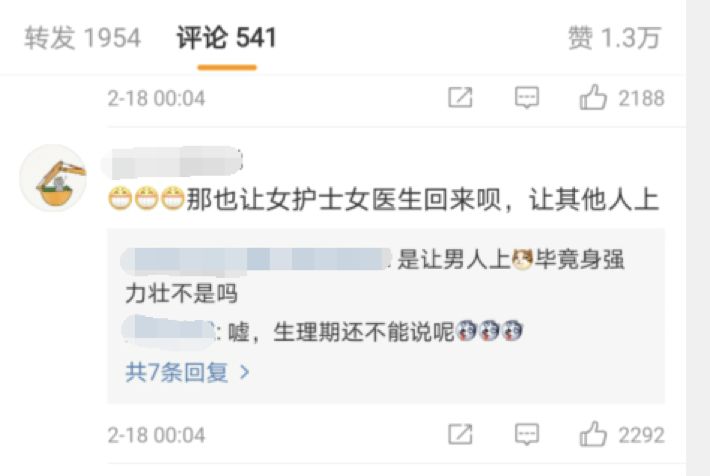Like the comment with 2188 likes
Image resolution: width=710 pixels, height=476 pixels.
593,97
